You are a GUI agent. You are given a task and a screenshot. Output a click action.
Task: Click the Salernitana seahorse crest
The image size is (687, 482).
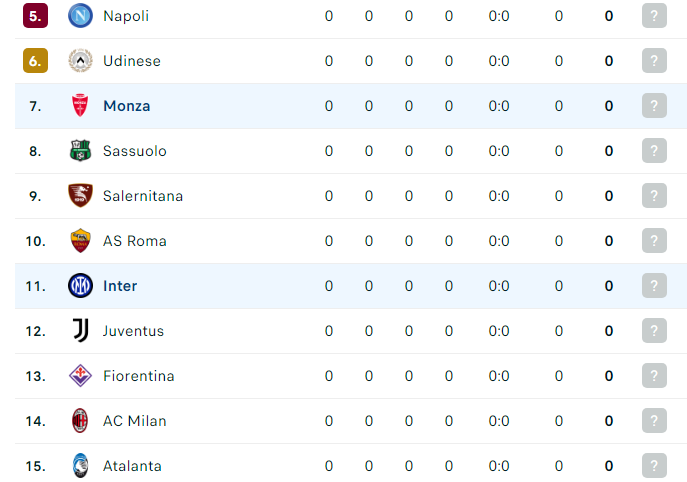80,195
